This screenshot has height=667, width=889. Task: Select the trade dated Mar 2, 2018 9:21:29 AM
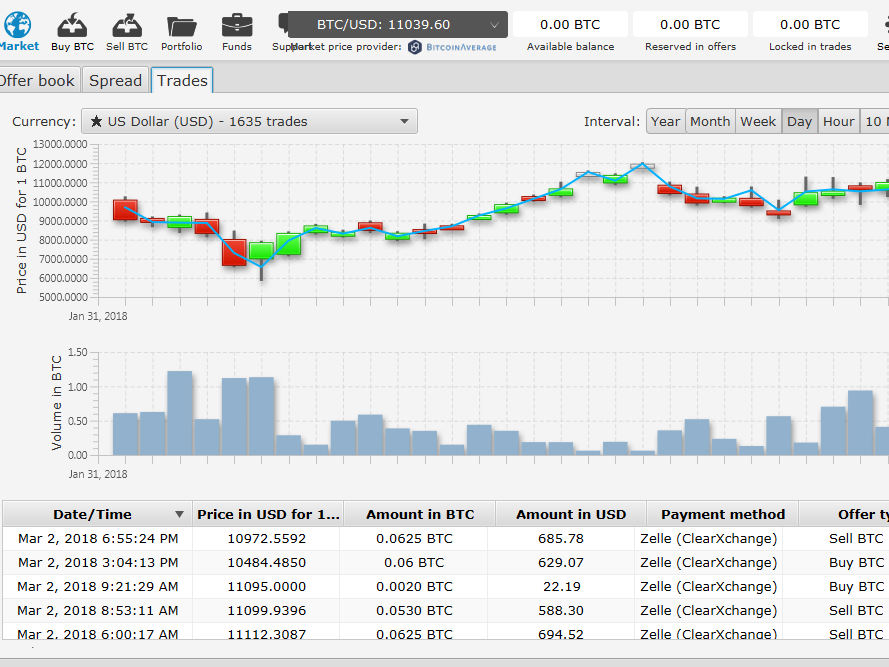[446, 586]
